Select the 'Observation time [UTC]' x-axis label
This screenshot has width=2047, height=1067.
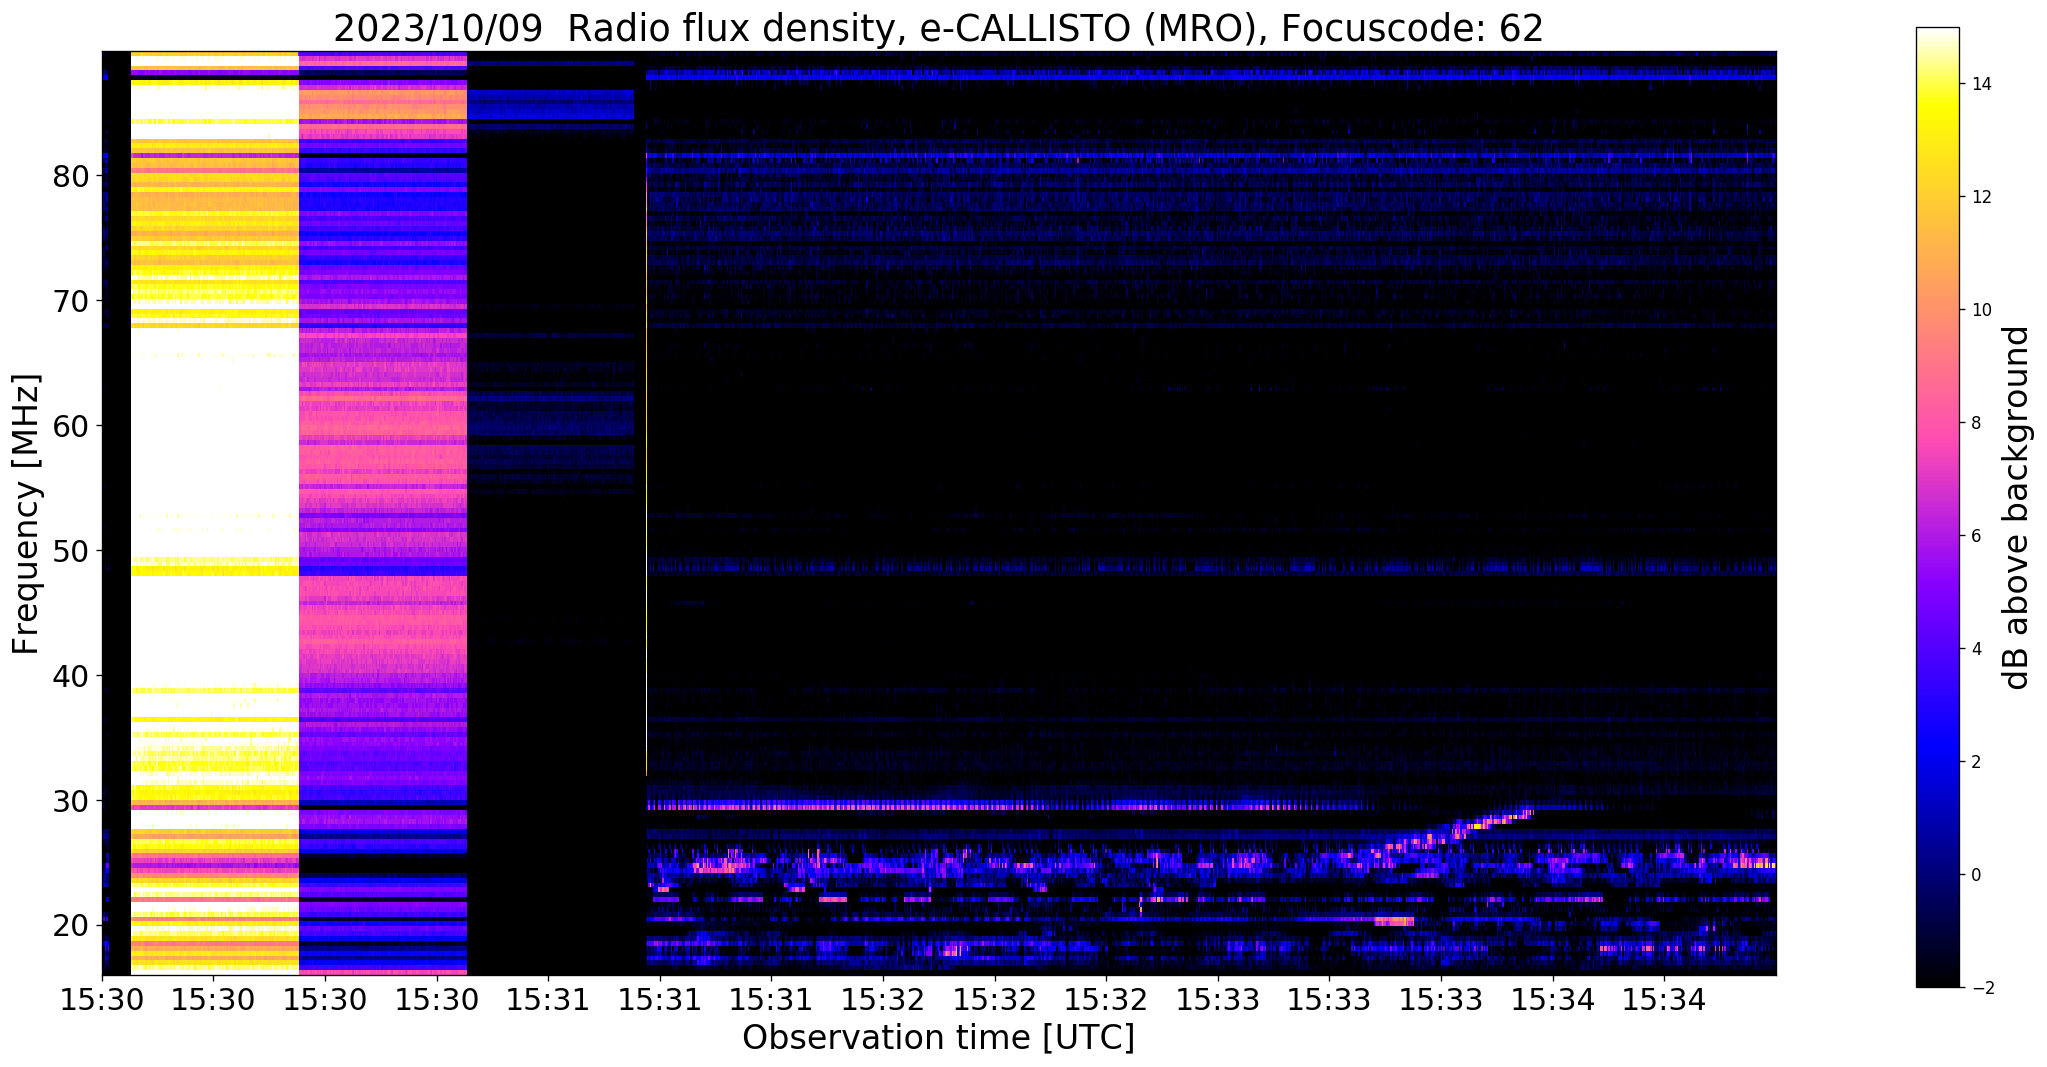938,1037
